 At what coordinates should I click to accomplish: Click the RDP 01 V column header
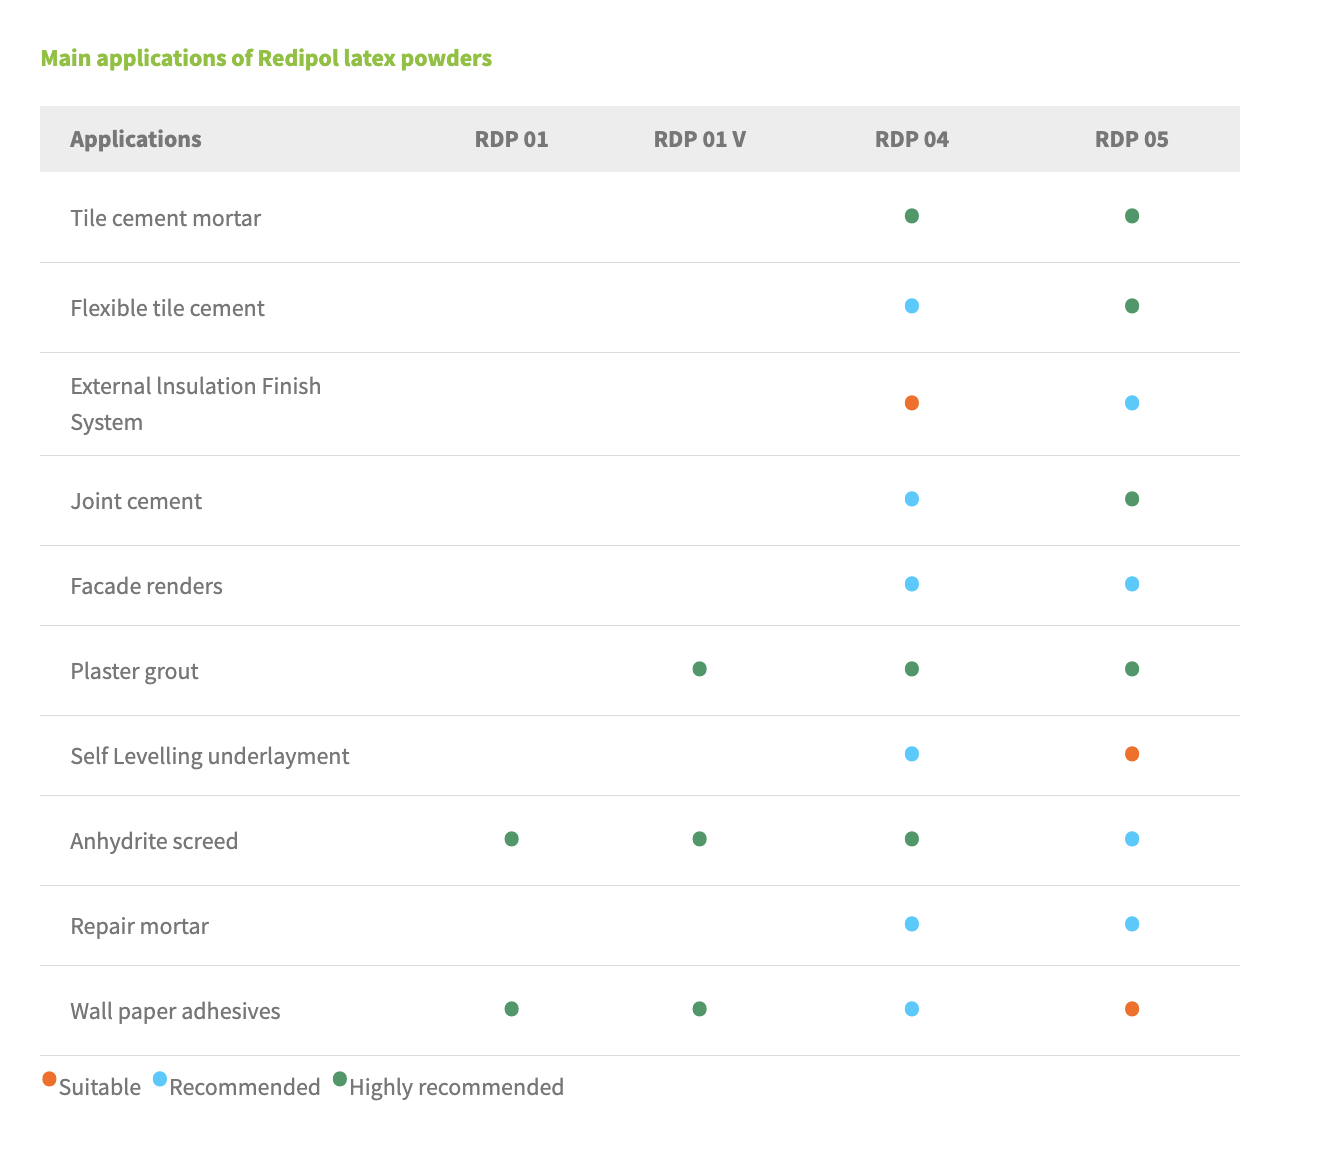tap(699, 139)
